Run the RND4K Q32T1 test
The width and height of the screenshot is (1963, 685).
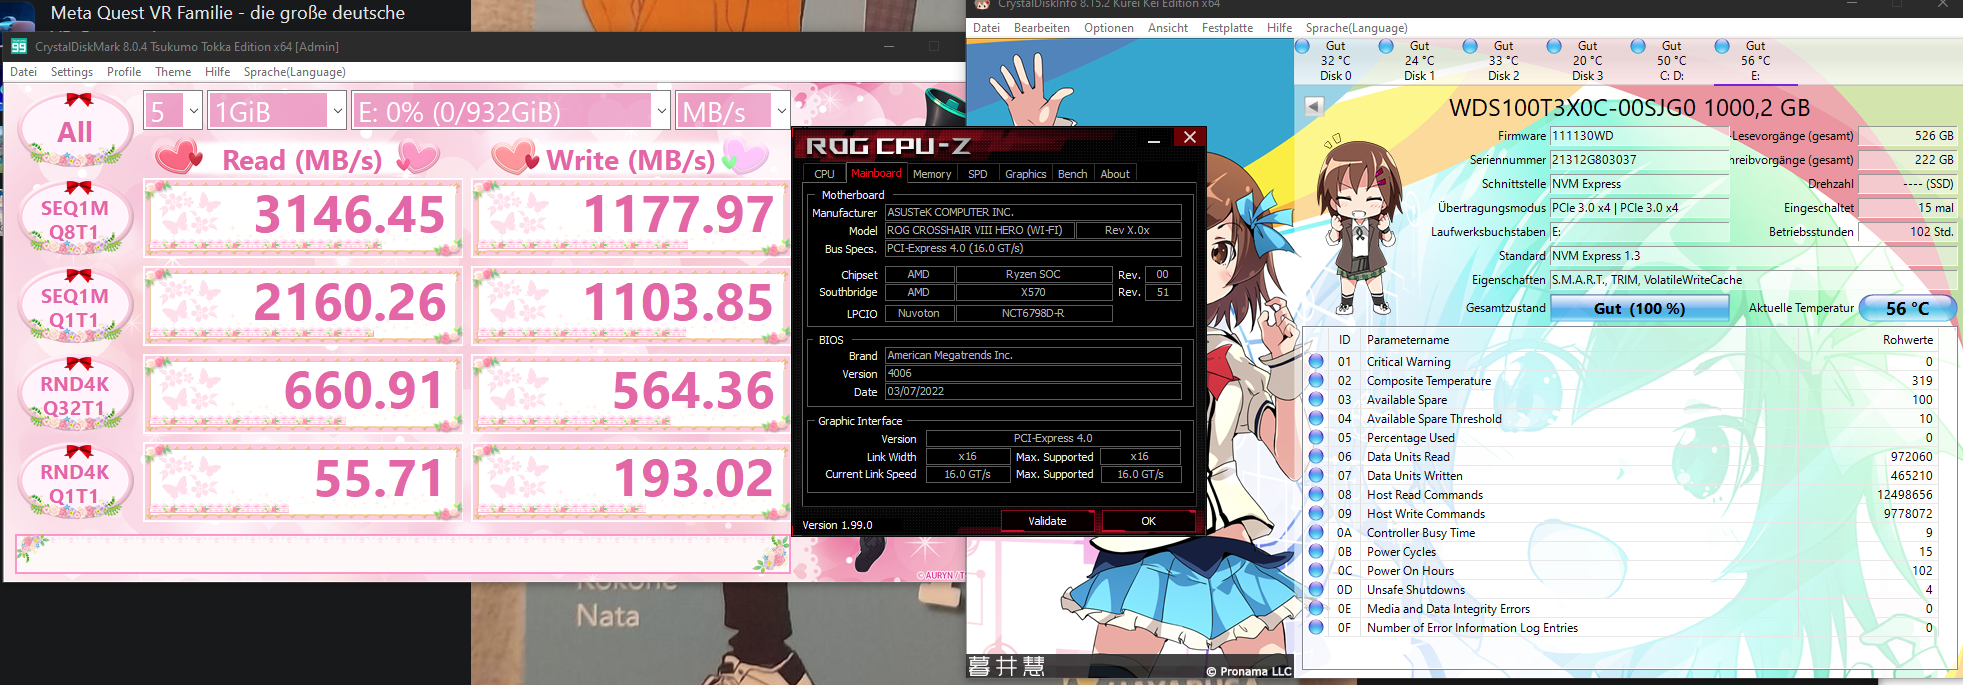pos(75,396)
